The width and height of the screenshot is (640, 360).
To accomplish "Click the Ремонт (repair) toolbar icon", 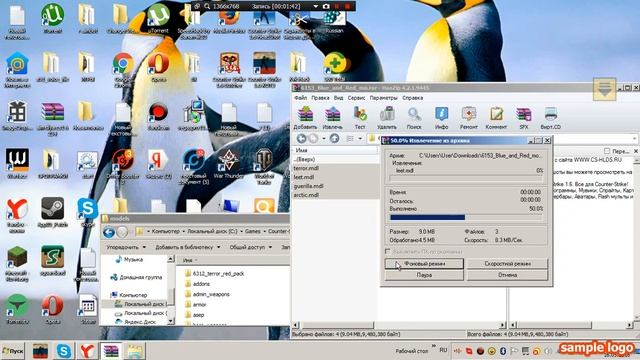I will (x=469, y=118).
